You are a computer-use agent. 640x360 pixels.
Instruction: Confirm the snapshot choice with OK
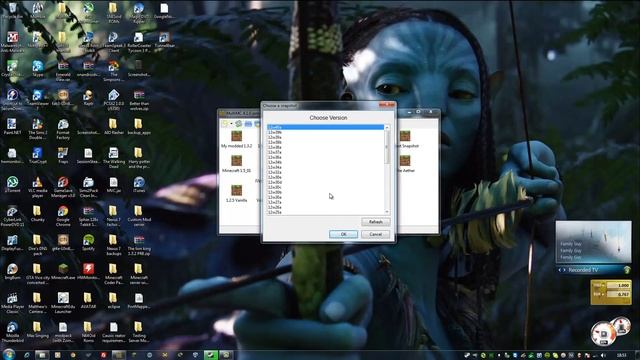[x=343, y=234]
